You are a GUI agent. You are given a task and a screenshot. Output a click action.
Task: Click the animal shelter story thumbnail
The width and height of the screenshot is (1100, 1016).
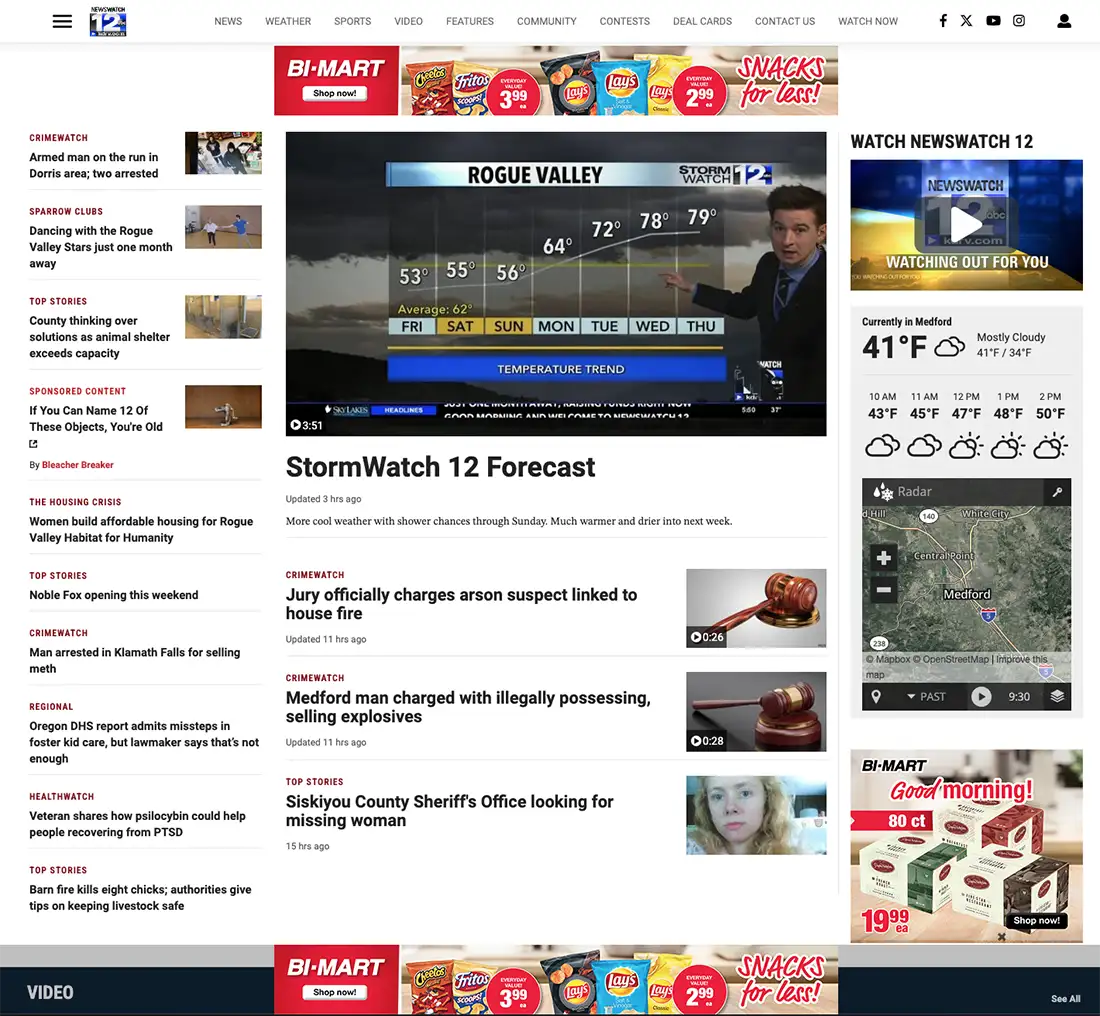223,316
